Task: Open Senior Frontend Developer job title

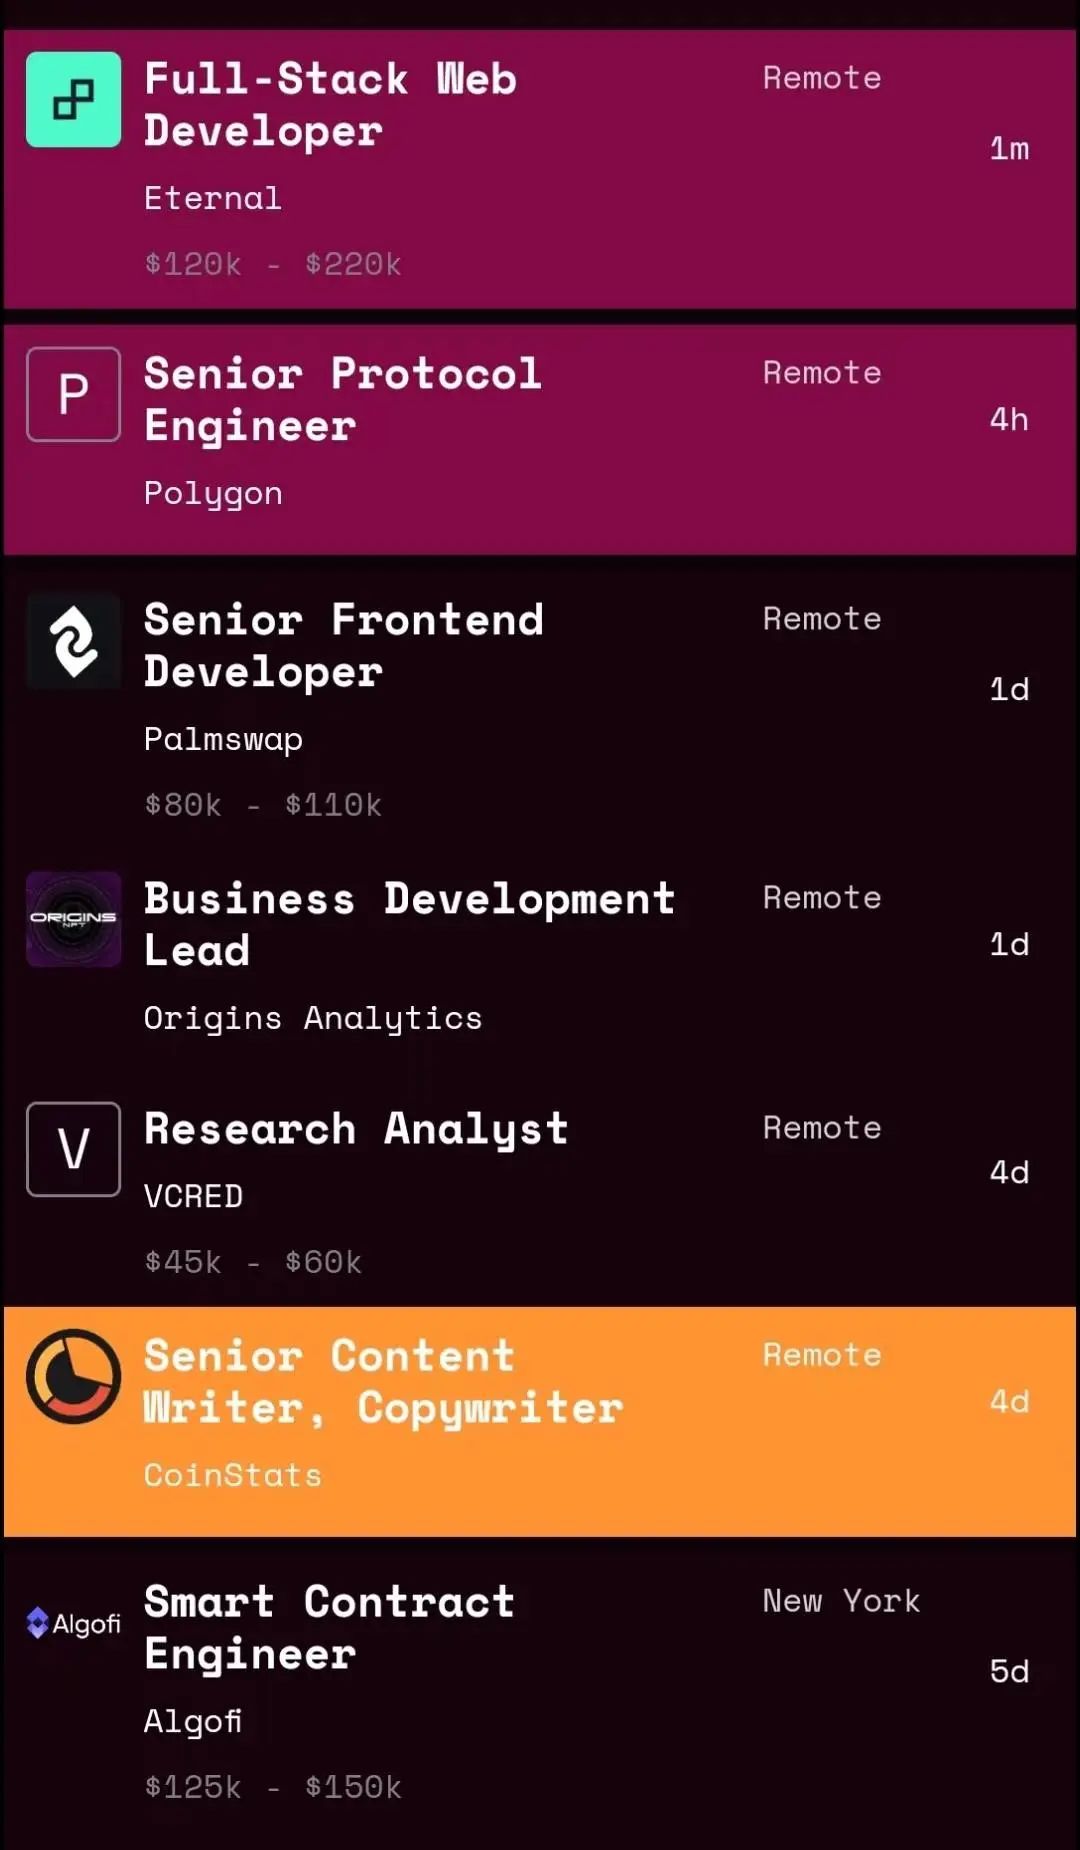Action: (343, 646)
